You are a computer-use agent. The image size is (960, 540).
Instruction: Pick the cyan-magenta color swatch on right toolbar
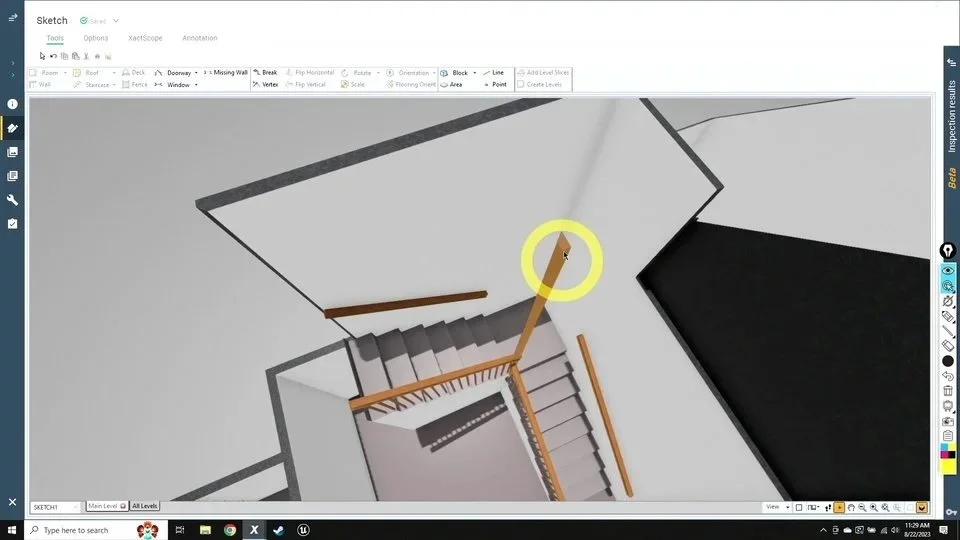coord(948,451)
